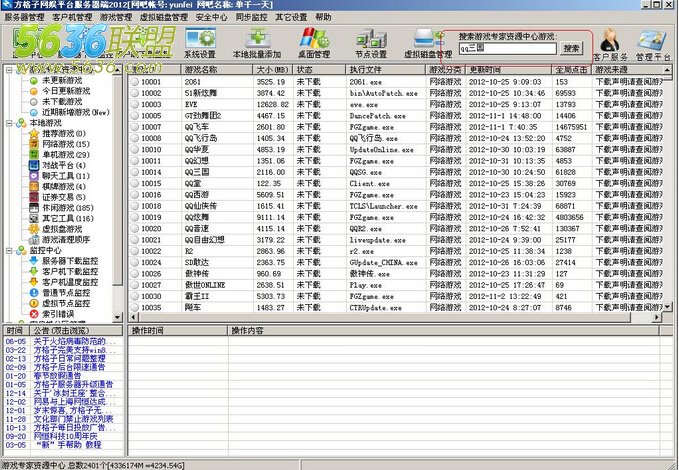Open notice 网维科技10周年庆
679x470 pixels.
[x=65, y=436]
